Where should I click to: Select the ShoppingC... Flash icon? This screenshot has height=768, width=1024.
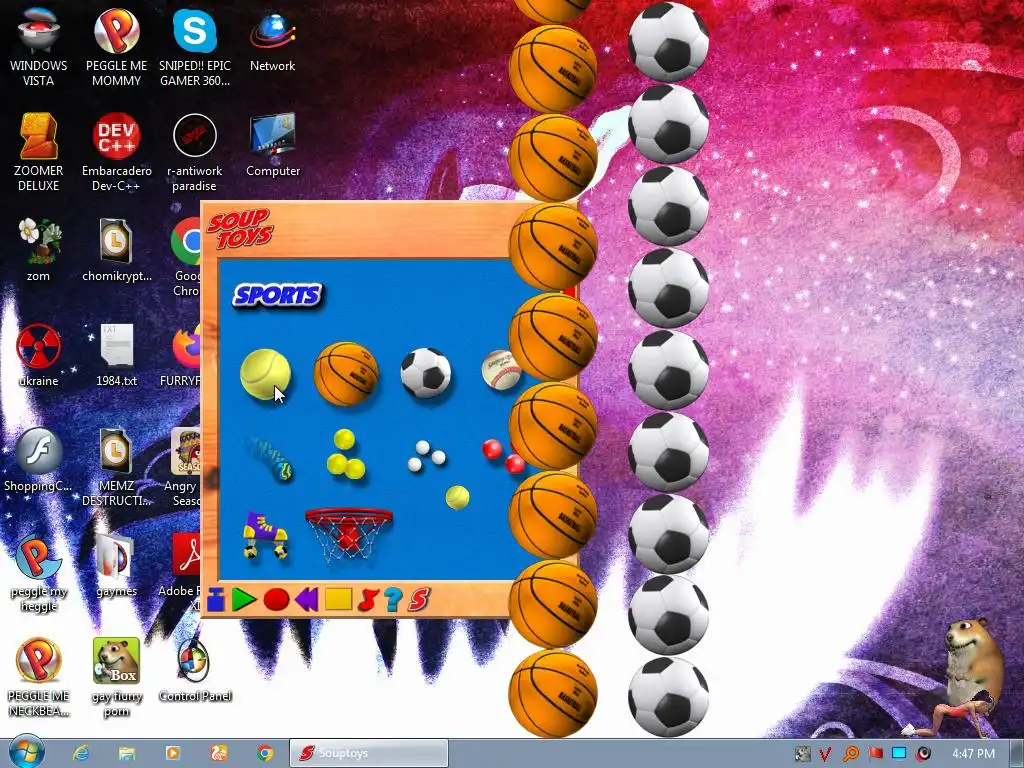pos(39,460)
